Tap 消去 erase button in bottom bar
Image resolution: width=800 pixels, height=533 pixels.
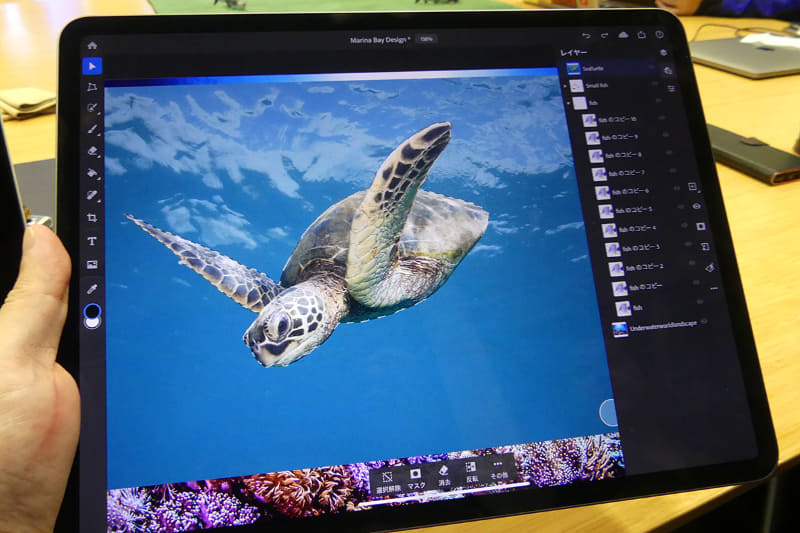tap(444, 475)
